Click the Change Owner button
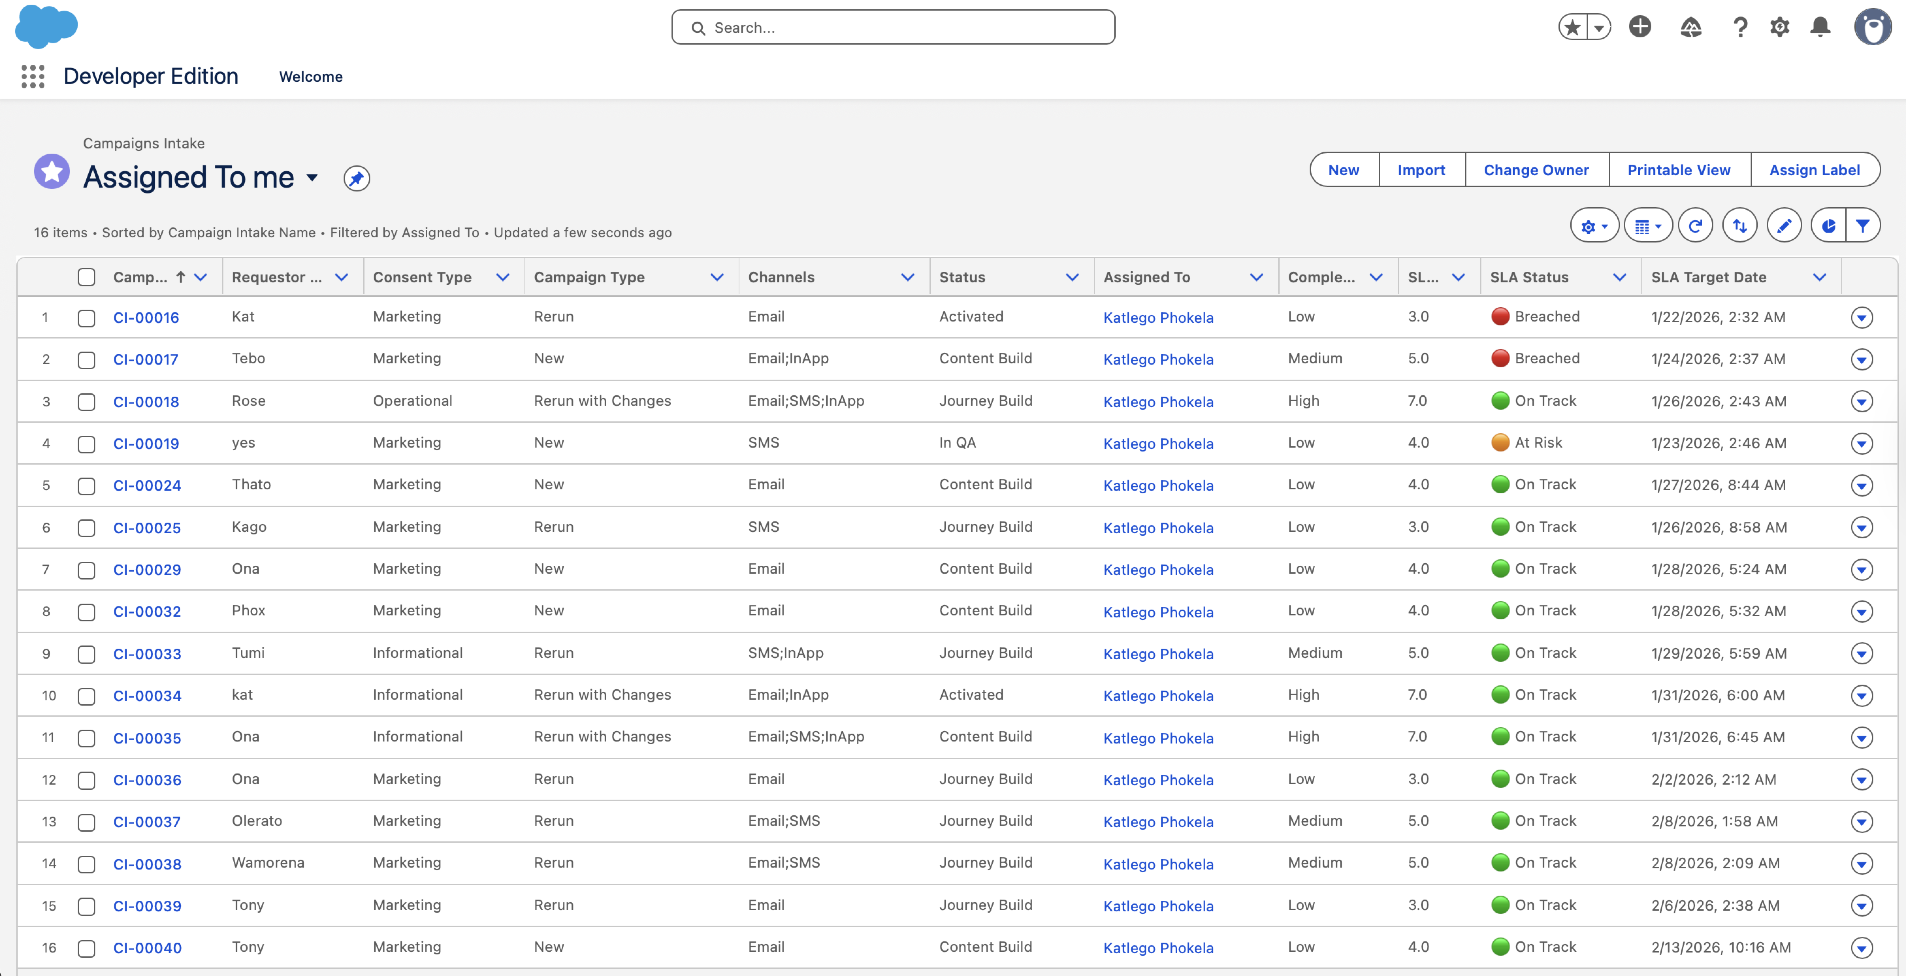 1537,170
